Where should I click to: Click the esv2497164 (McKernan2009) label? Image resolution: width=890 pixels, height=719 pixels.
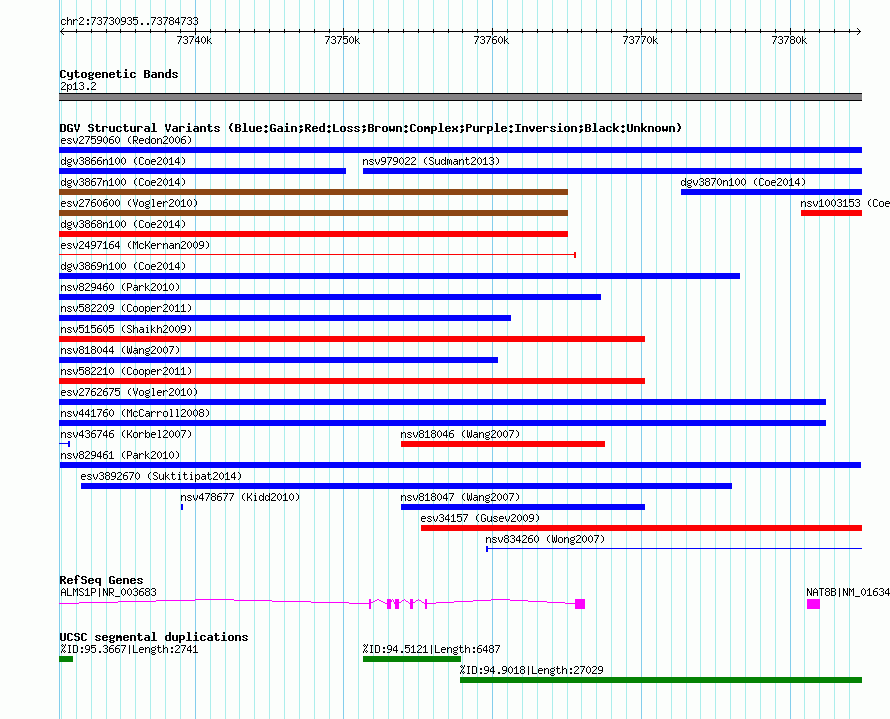(x=135, y=245)
